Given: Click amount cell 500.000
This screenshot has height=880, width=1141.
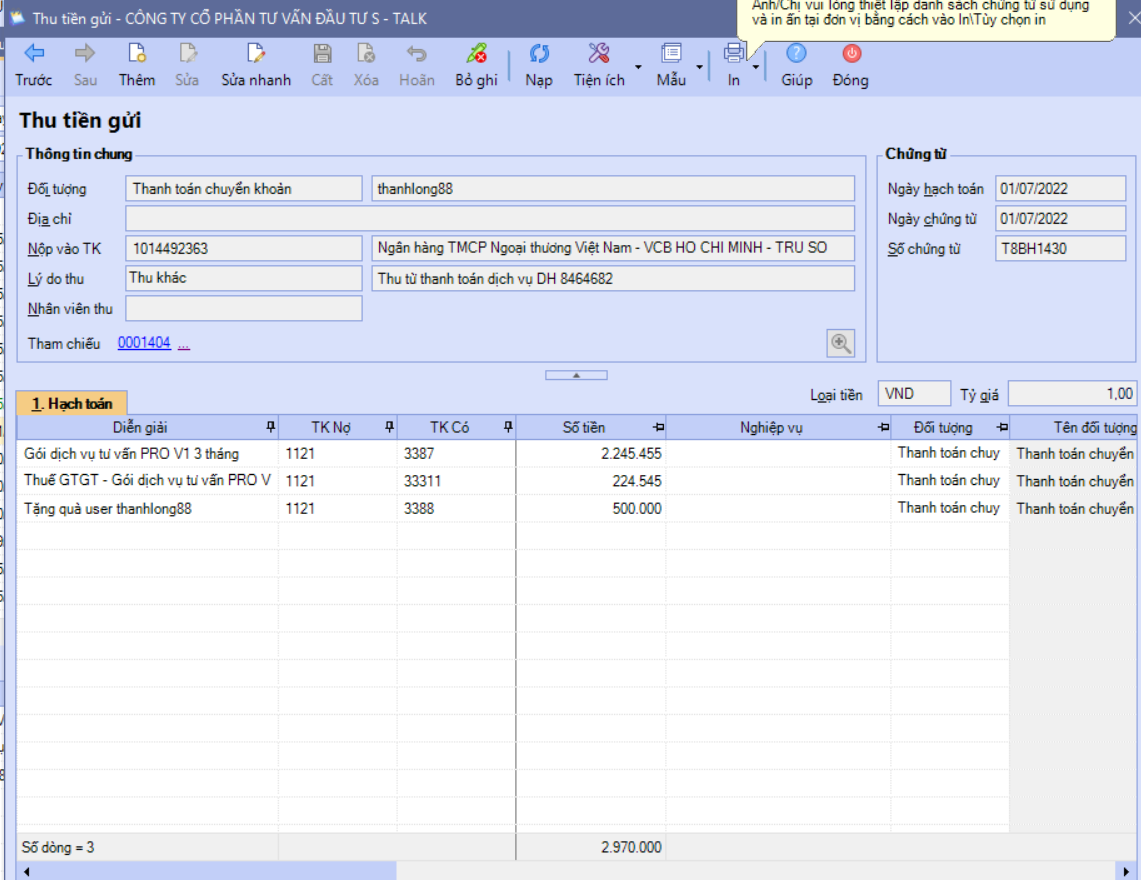Looking at the screenshot, I should pos(590,508).
